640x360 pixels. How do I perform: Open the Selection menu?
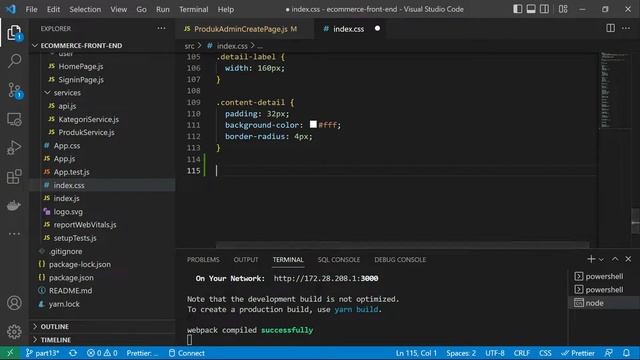pos(85,9)
